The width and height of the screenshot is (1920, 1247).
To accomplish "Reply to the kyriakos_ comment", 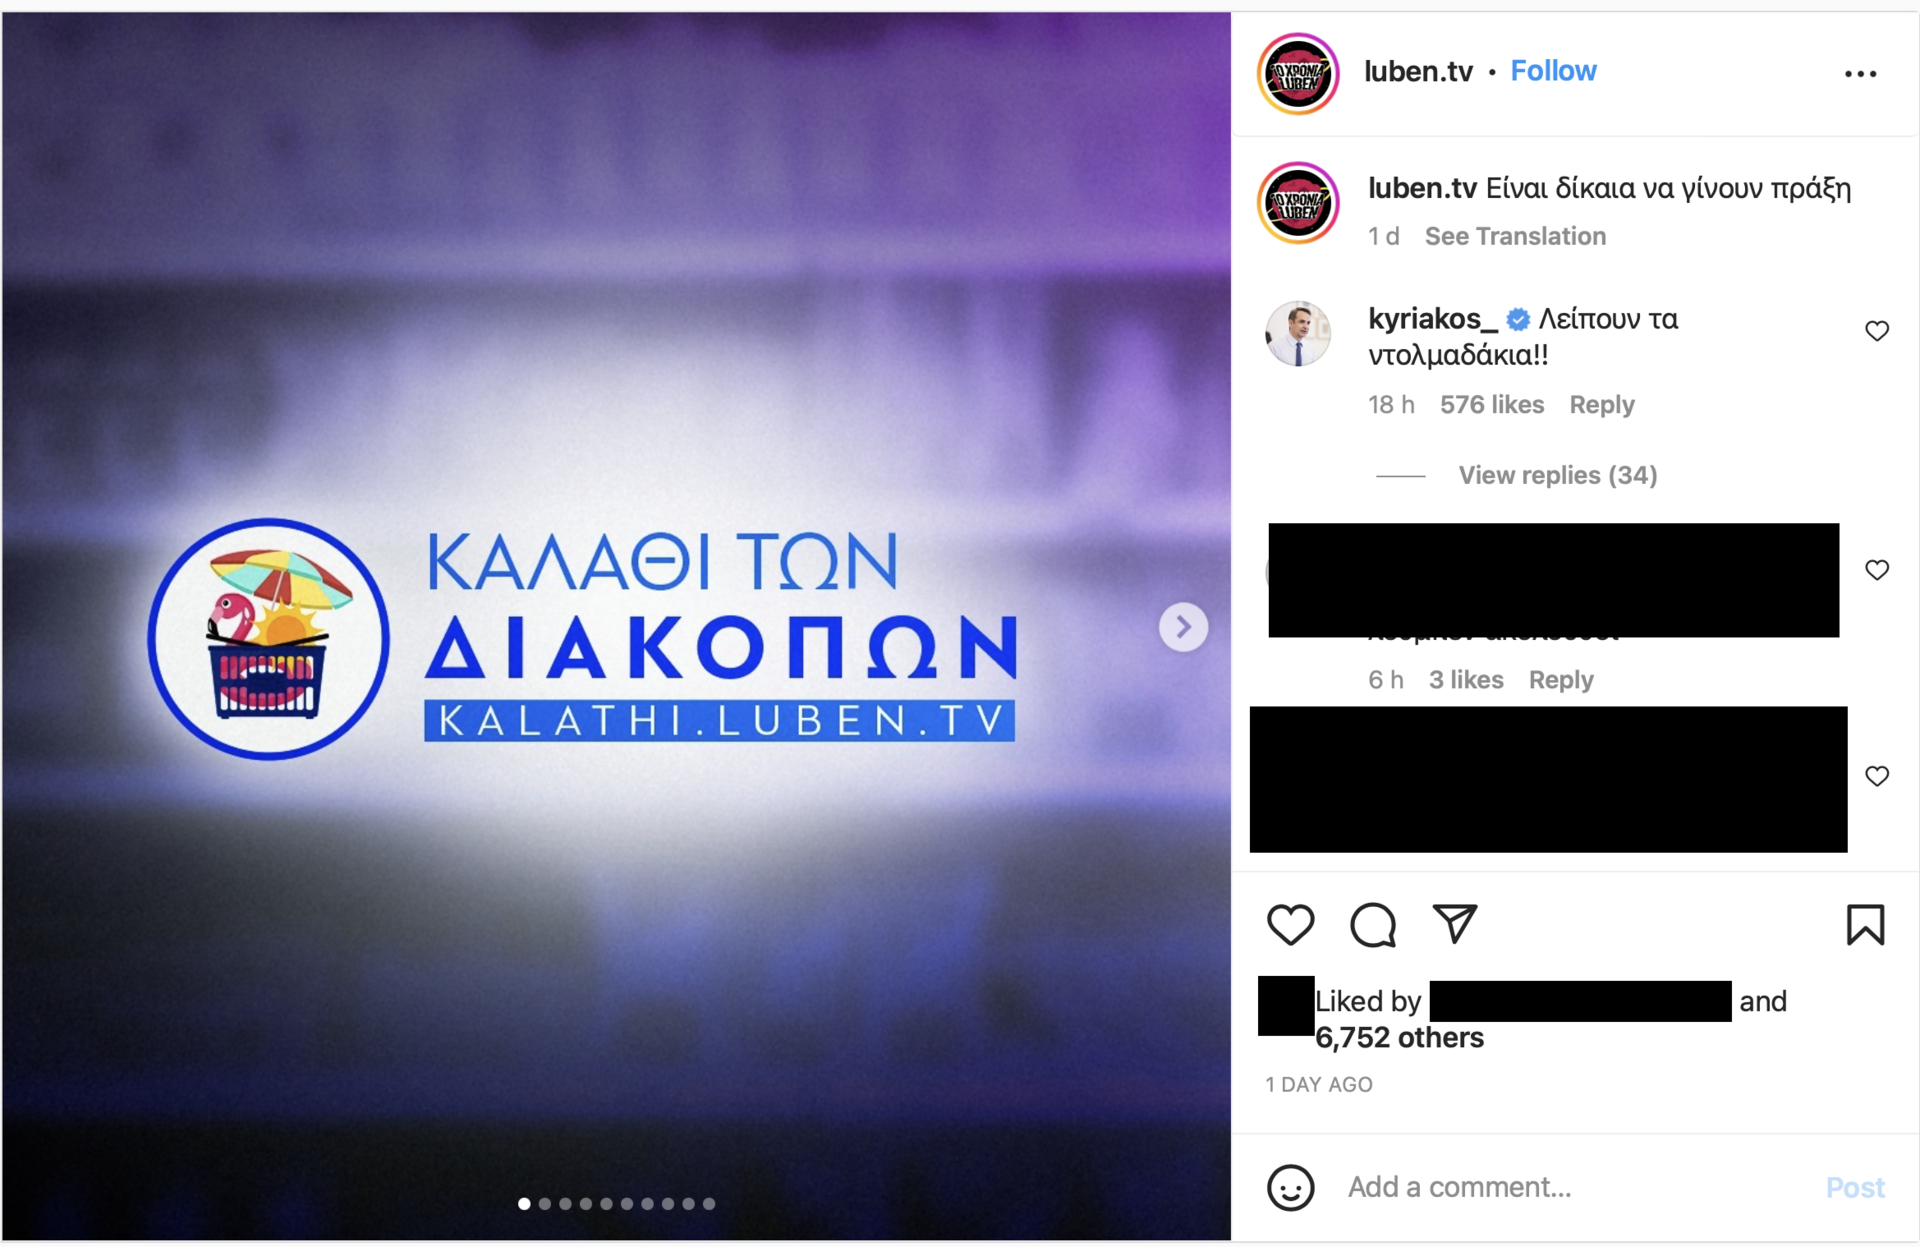I will click(1601, 405).
